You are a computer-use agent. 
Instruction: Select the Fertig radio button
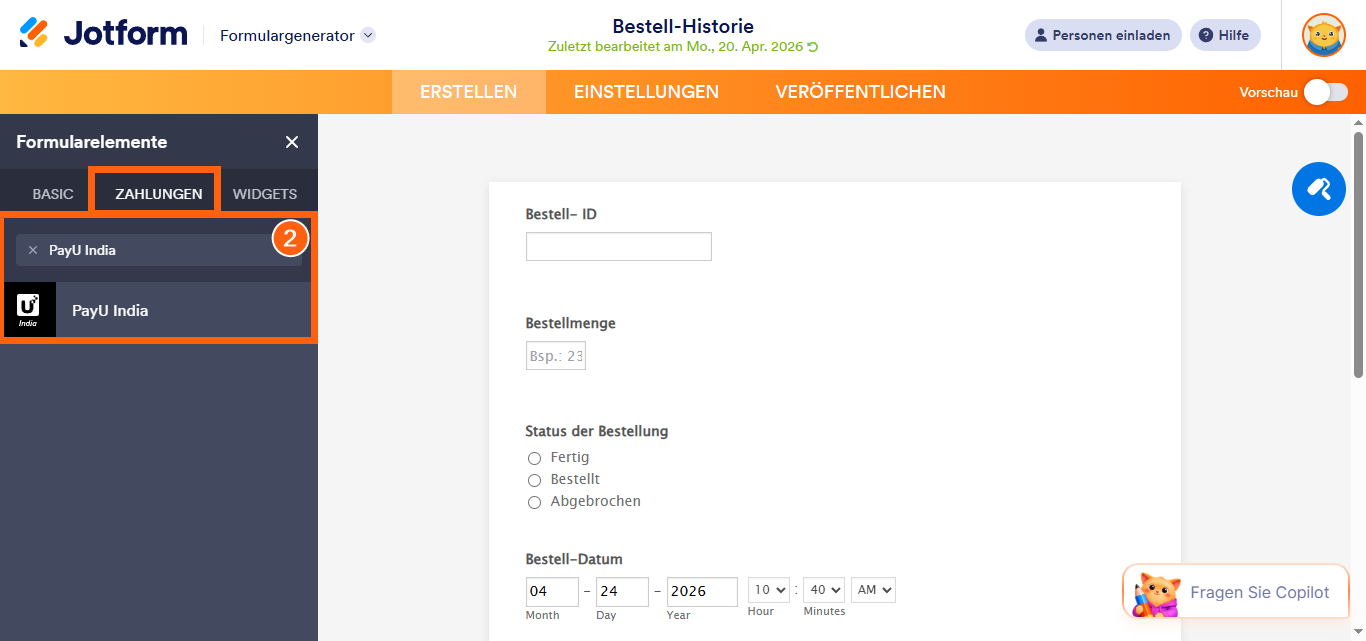534,458
